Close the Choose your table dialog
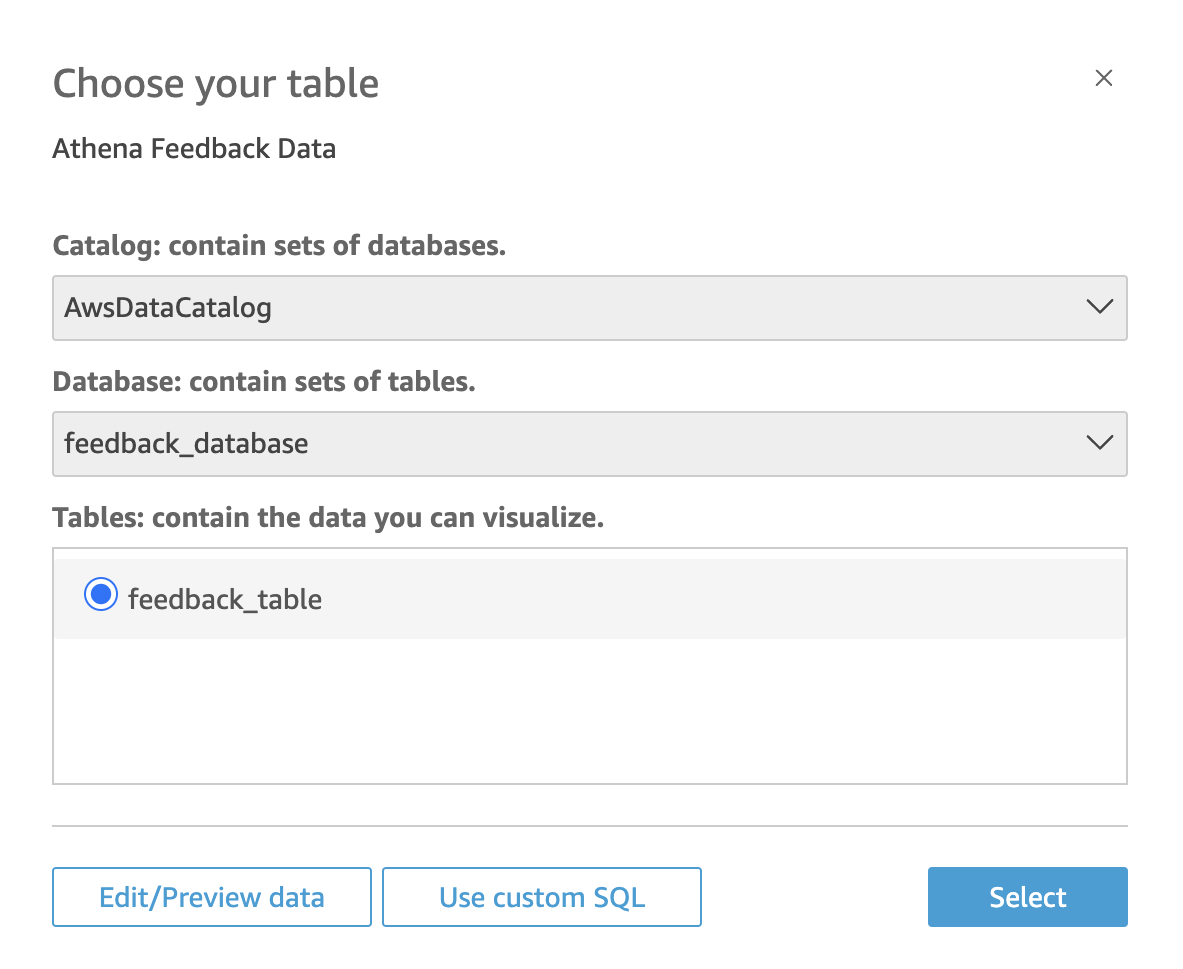1183x969 pixels. pyautogui.click(x=1103, y=77)
